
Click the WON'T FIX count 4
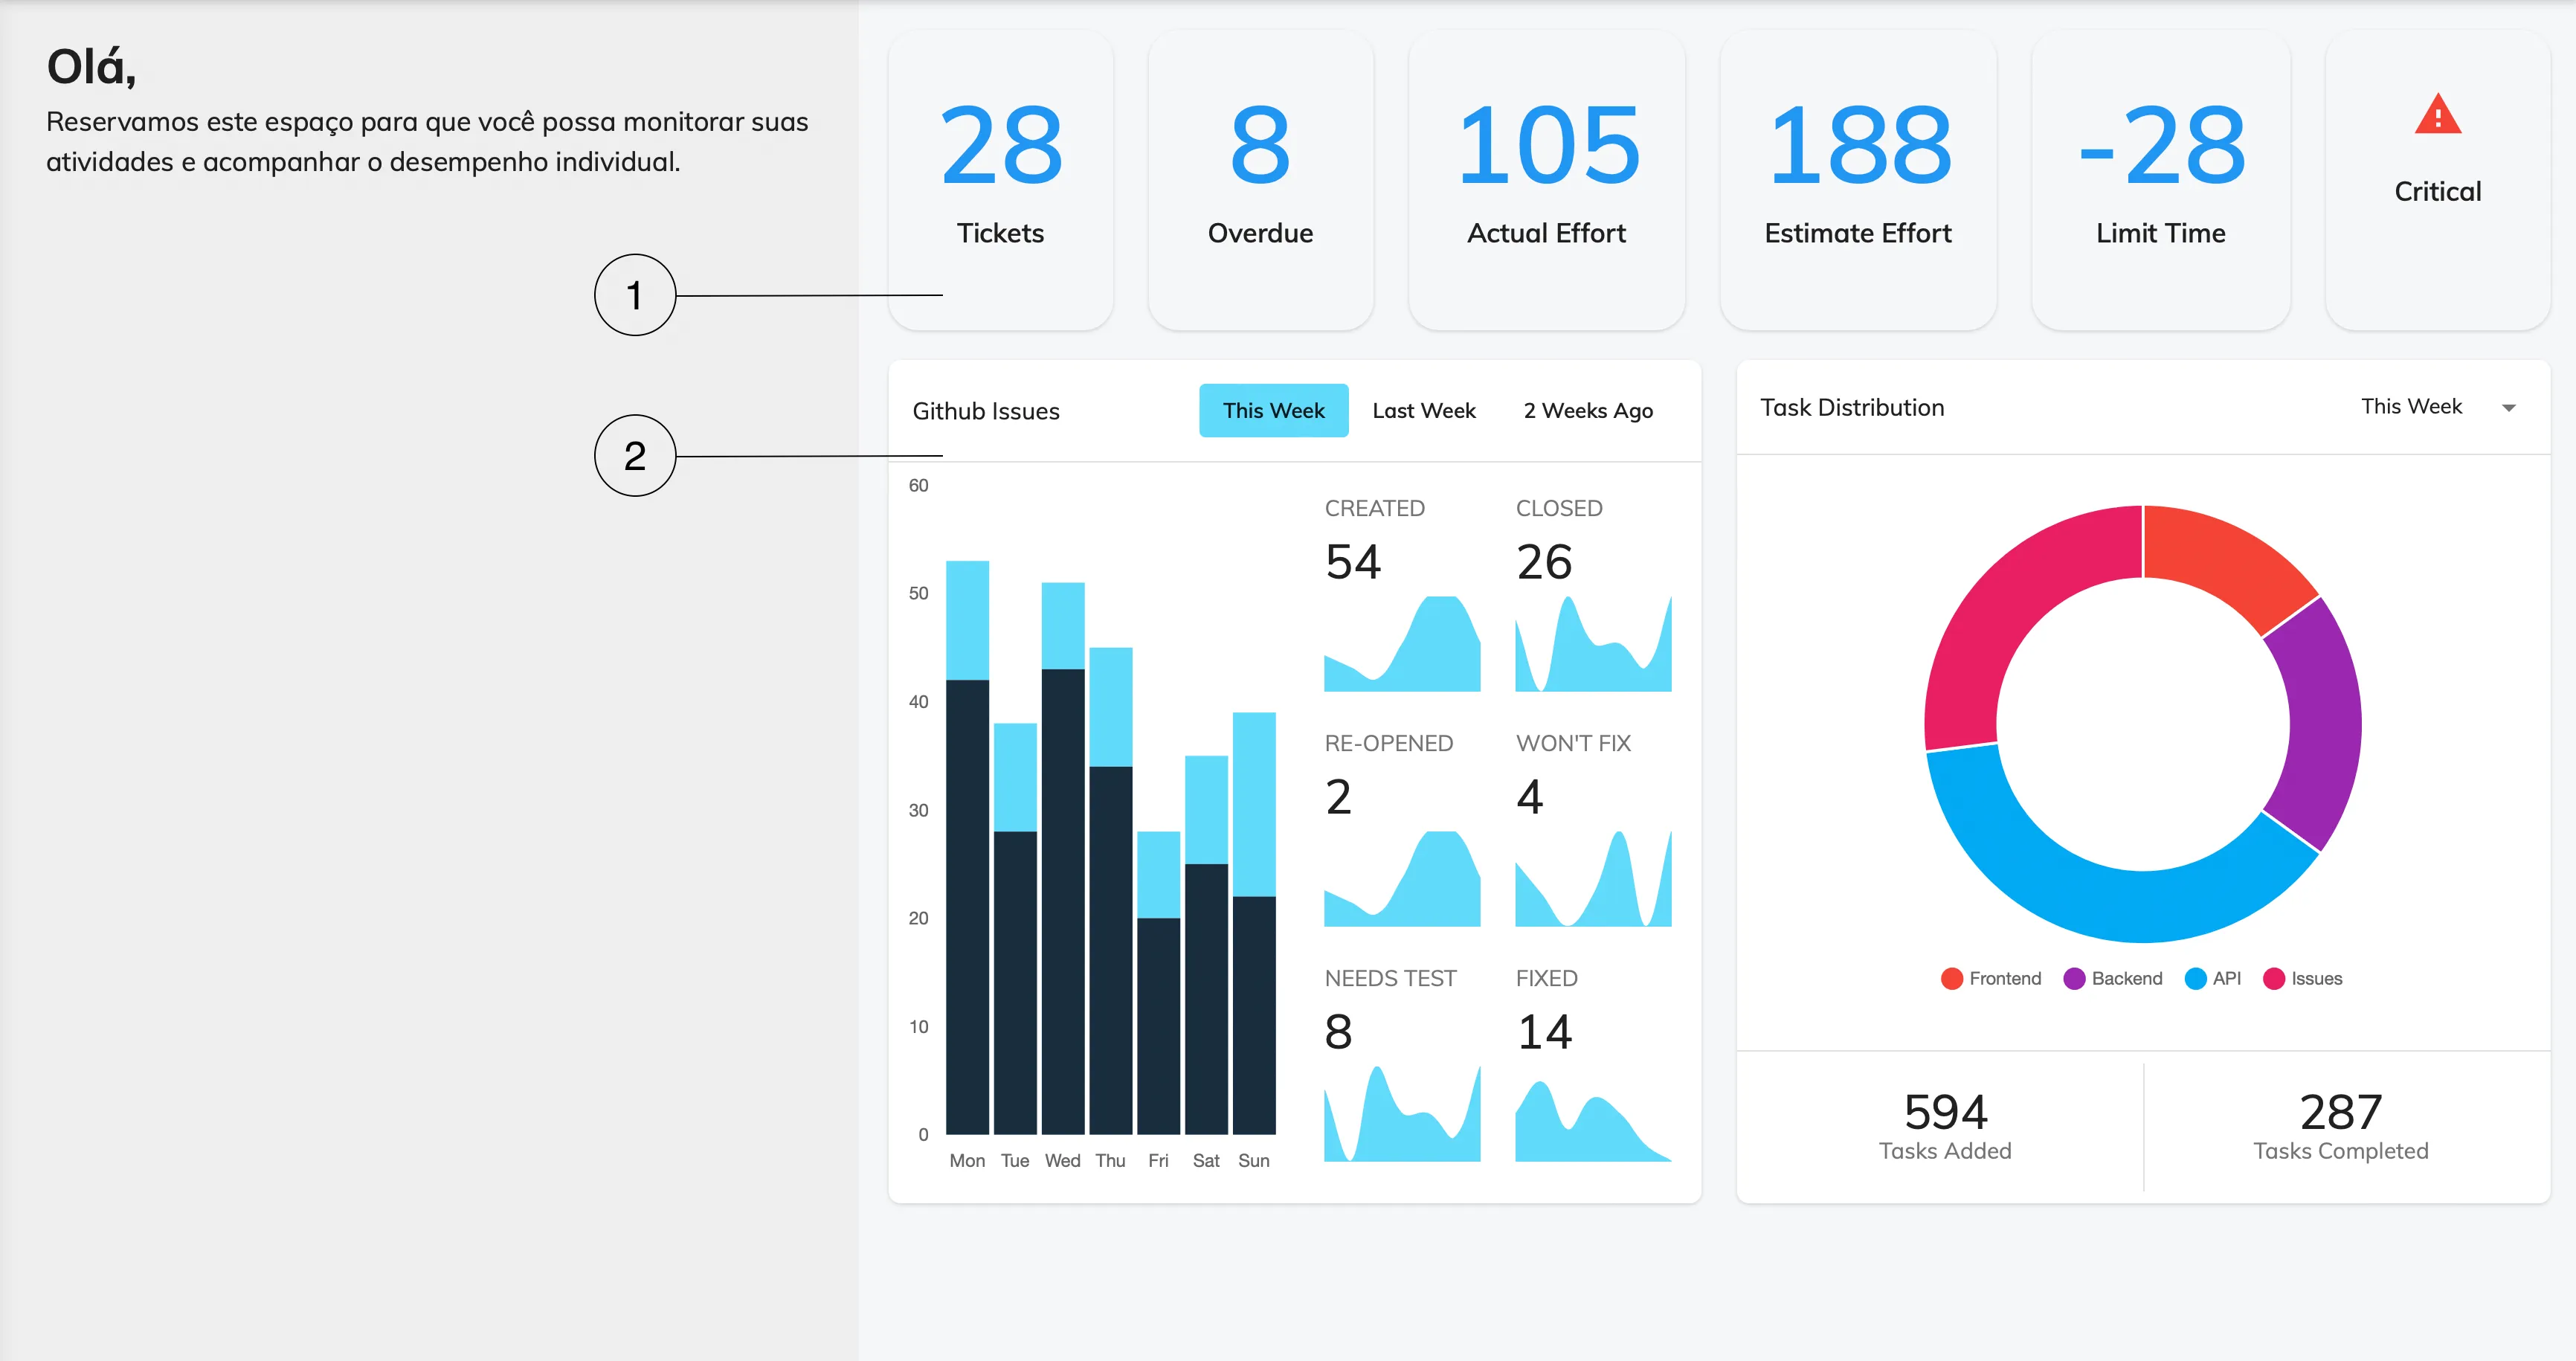pyautogui.click(x=1530, y=797)
